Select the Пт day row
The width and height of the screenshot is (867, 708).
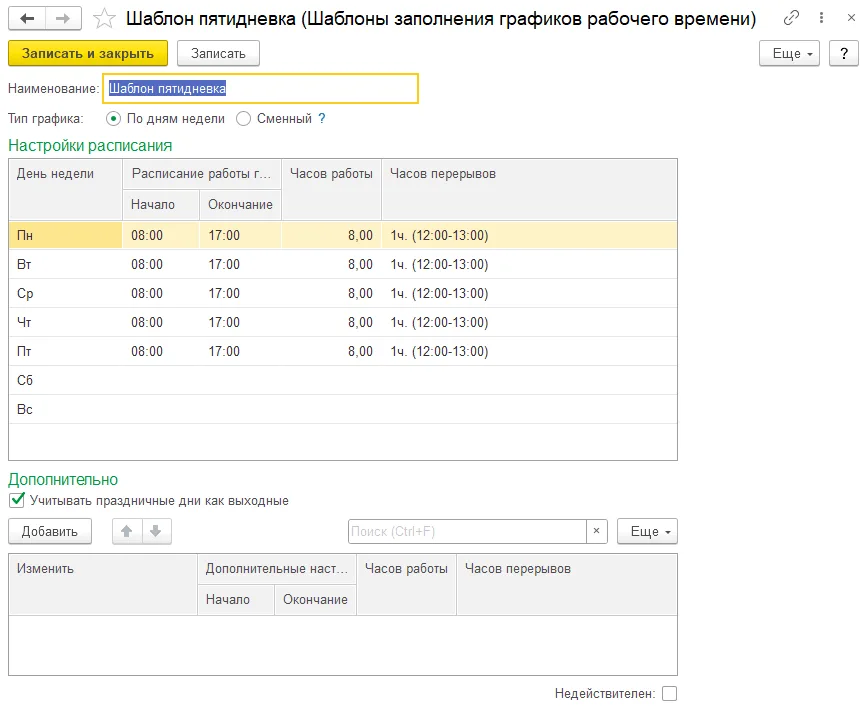[343, 351]
